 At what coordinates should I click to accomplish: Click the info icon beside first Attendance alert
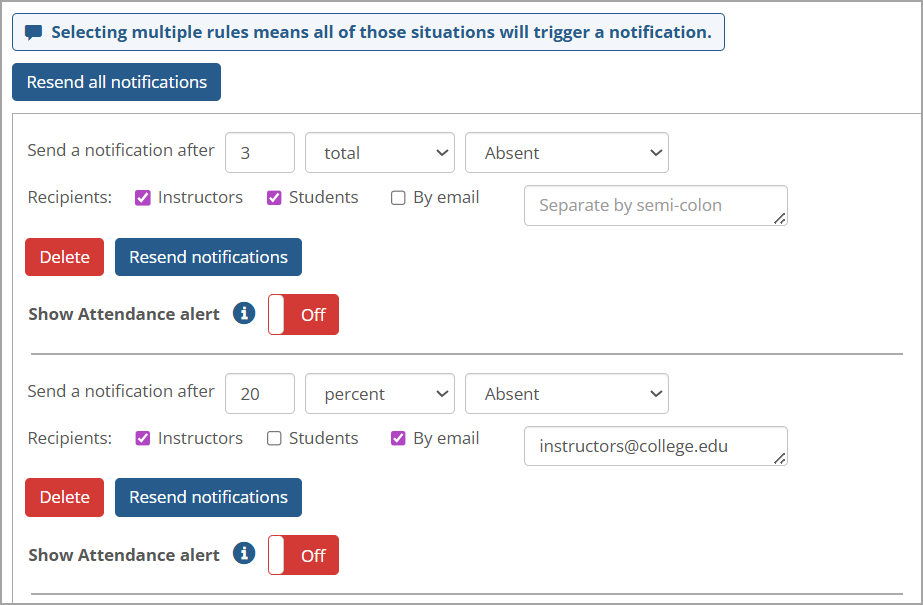(244, 313)
